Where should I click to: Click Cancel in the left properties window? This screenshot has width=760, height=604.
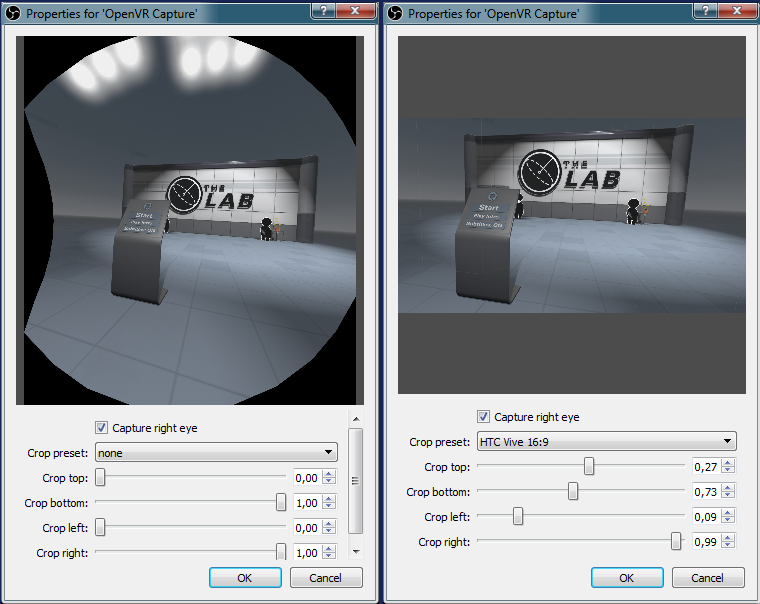[x=326, y=577]
